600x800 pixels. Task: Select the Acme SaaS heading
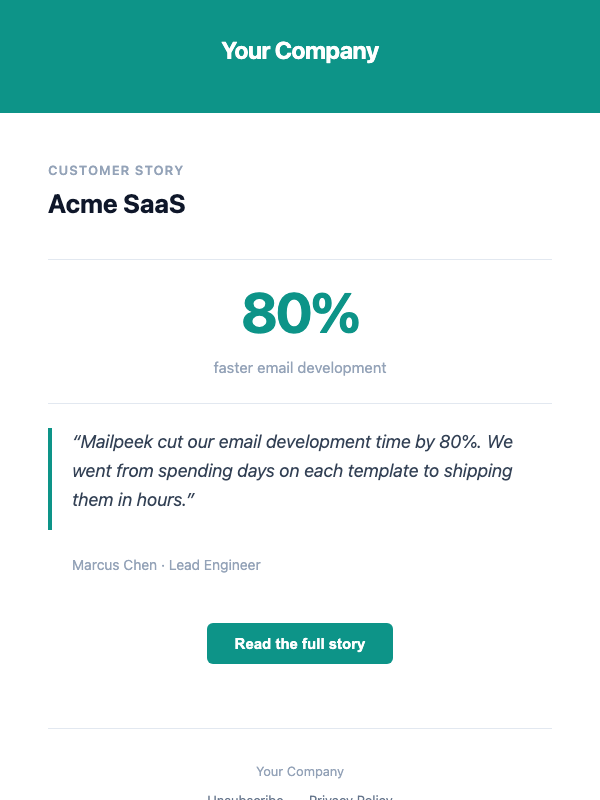115,204
